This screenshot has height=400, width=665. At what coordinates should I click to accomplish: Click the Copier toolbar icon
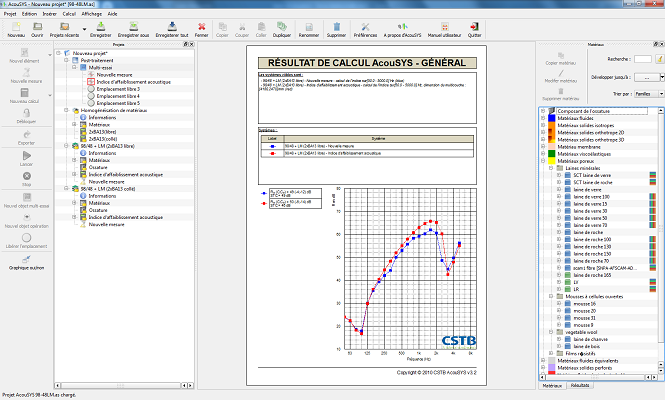pyautogui.click(x=222, y=27)
